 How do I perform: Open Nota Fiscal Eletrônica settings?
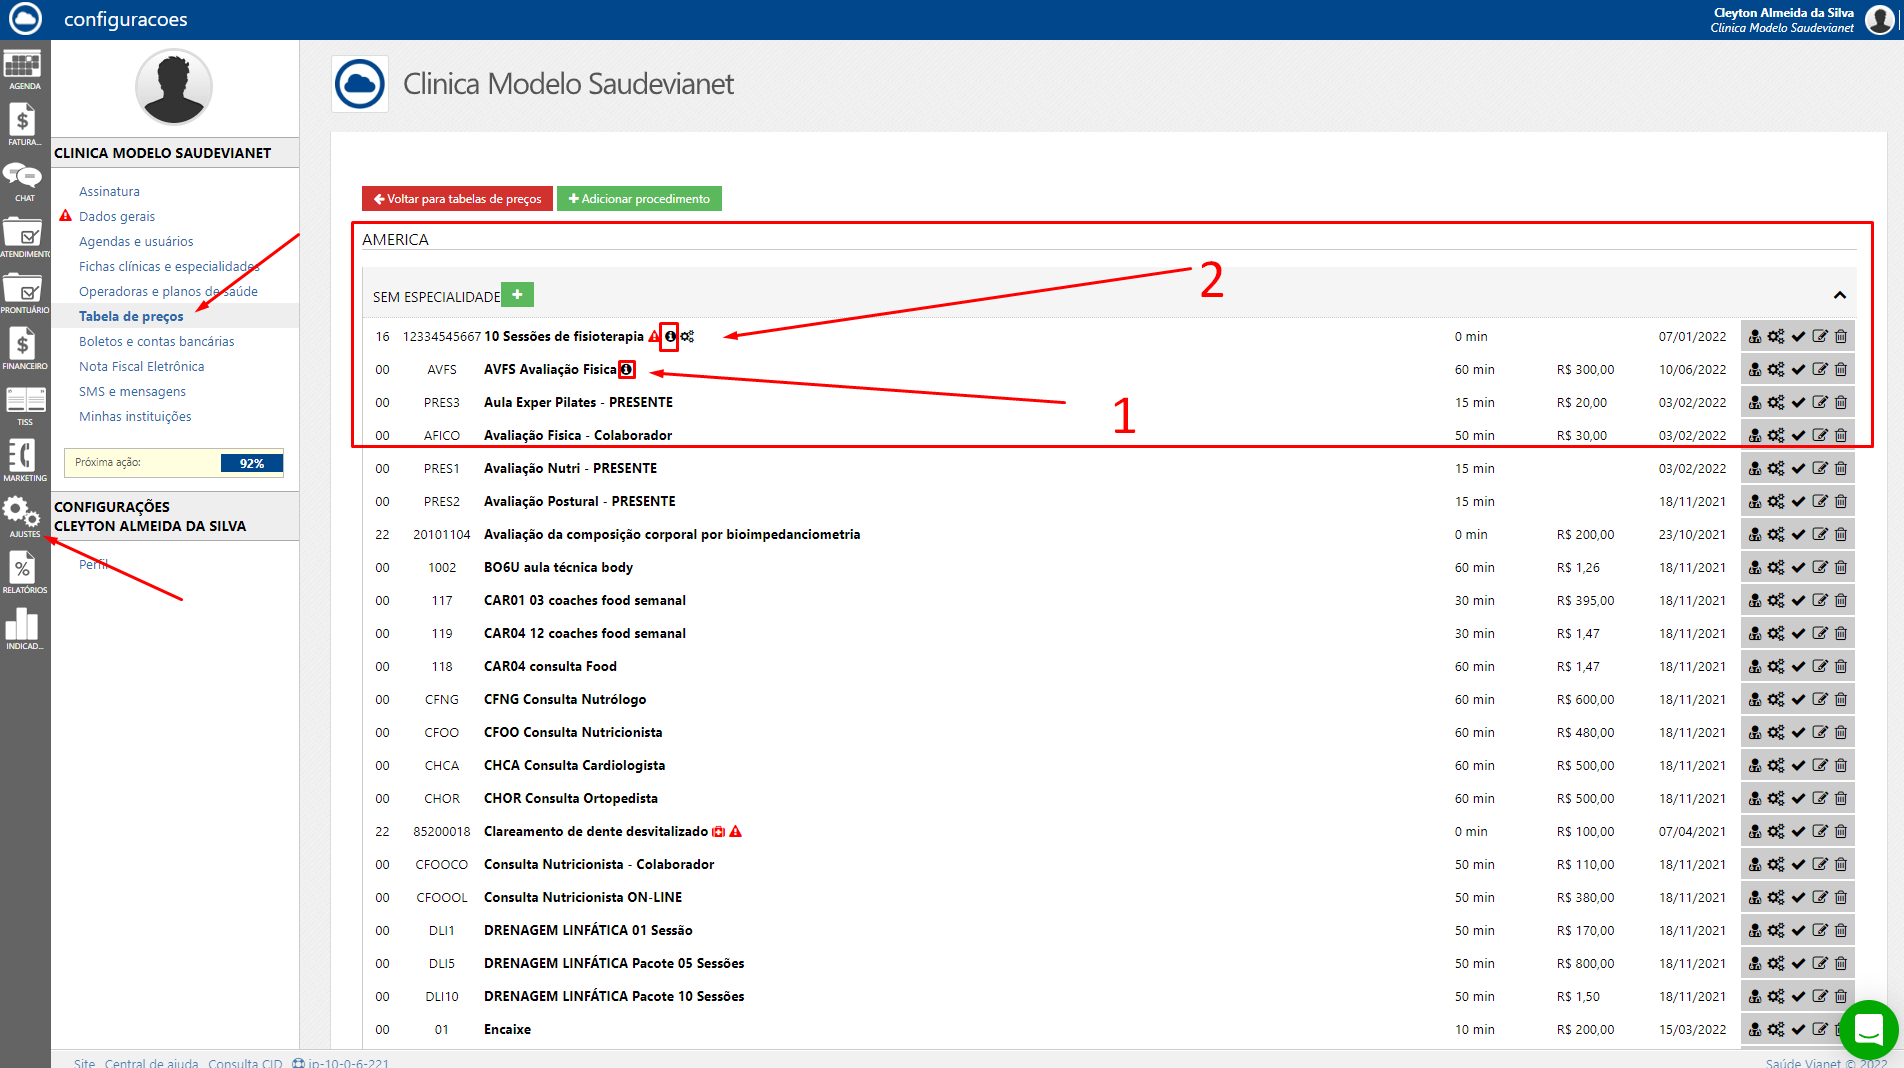[x=142, y=366]
